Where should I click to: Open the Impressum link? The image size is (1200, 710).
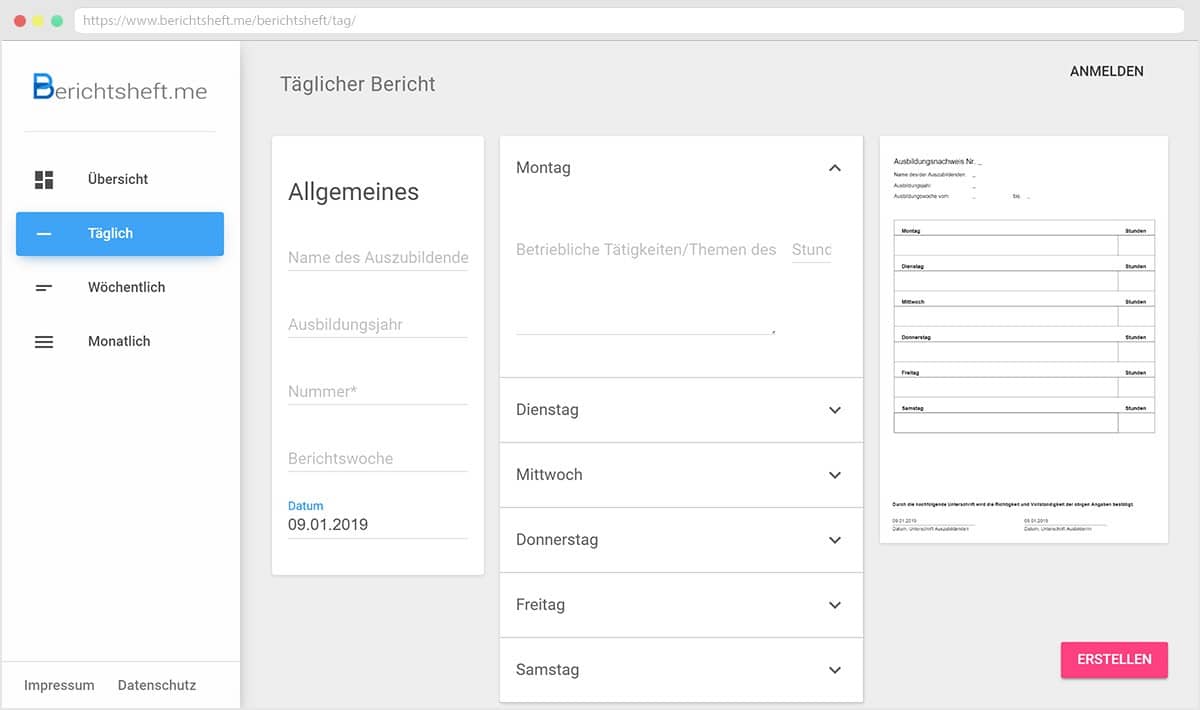pos(59,686)
